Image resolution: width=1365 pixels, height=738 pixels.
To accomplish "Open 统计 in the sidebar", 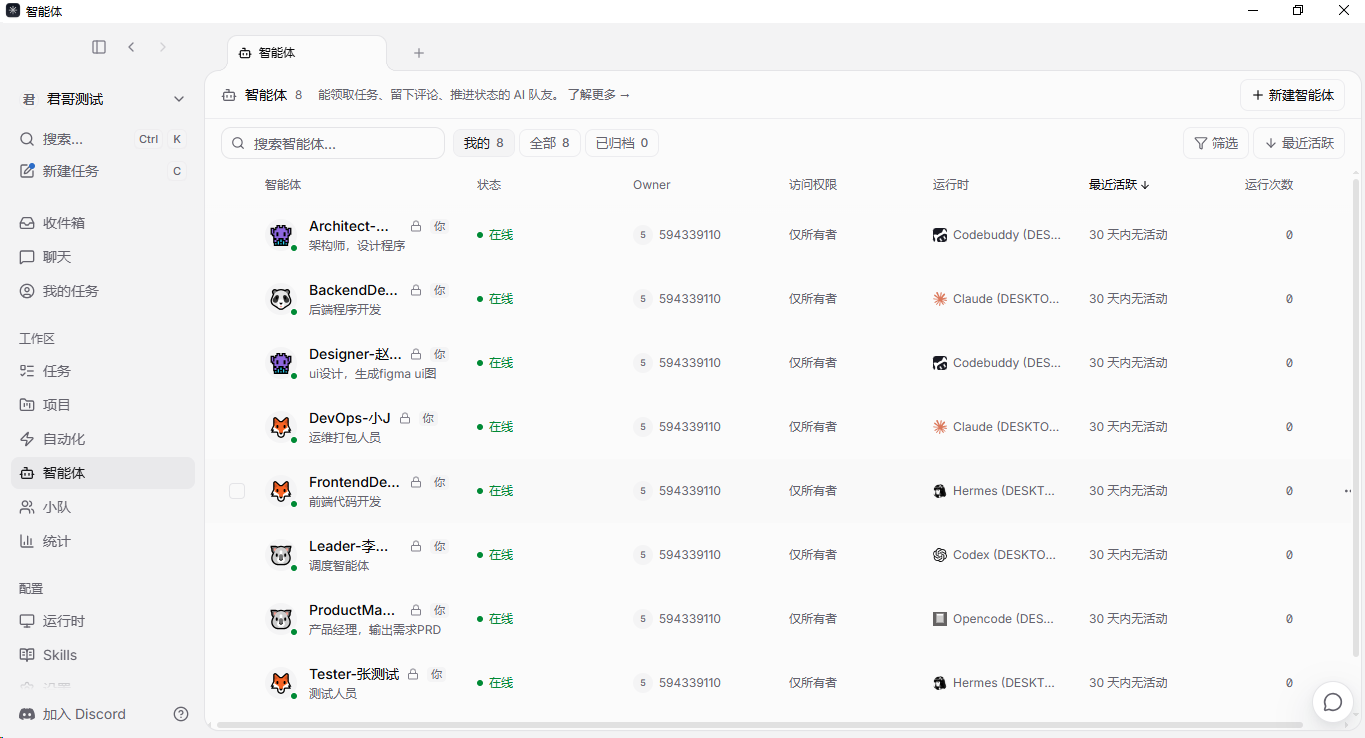I will click(103, 541).
